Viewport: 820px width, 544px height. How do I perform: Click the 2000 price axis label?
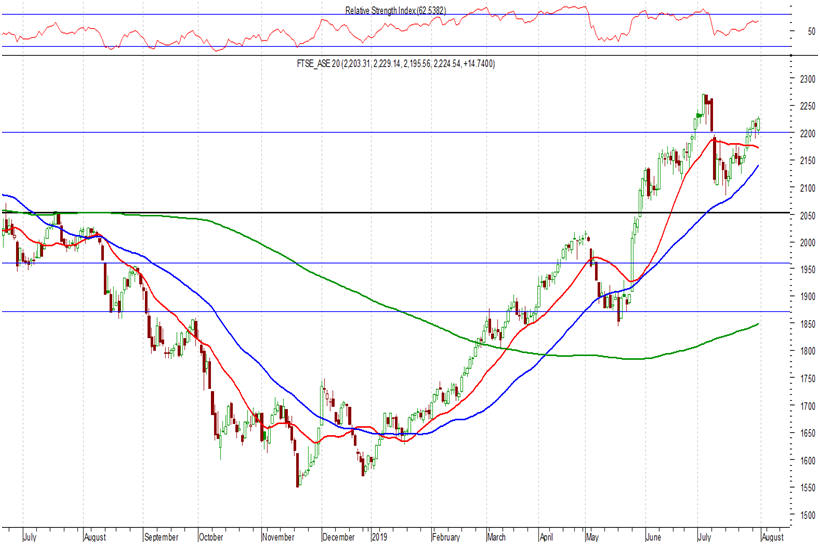807,242
